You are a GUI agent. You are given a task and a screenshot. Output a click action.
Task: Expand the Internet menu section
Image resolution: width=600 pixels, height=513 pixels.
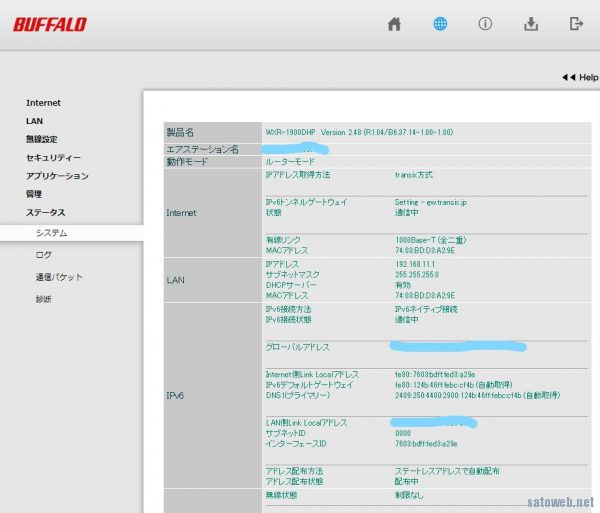coord(43,103)
